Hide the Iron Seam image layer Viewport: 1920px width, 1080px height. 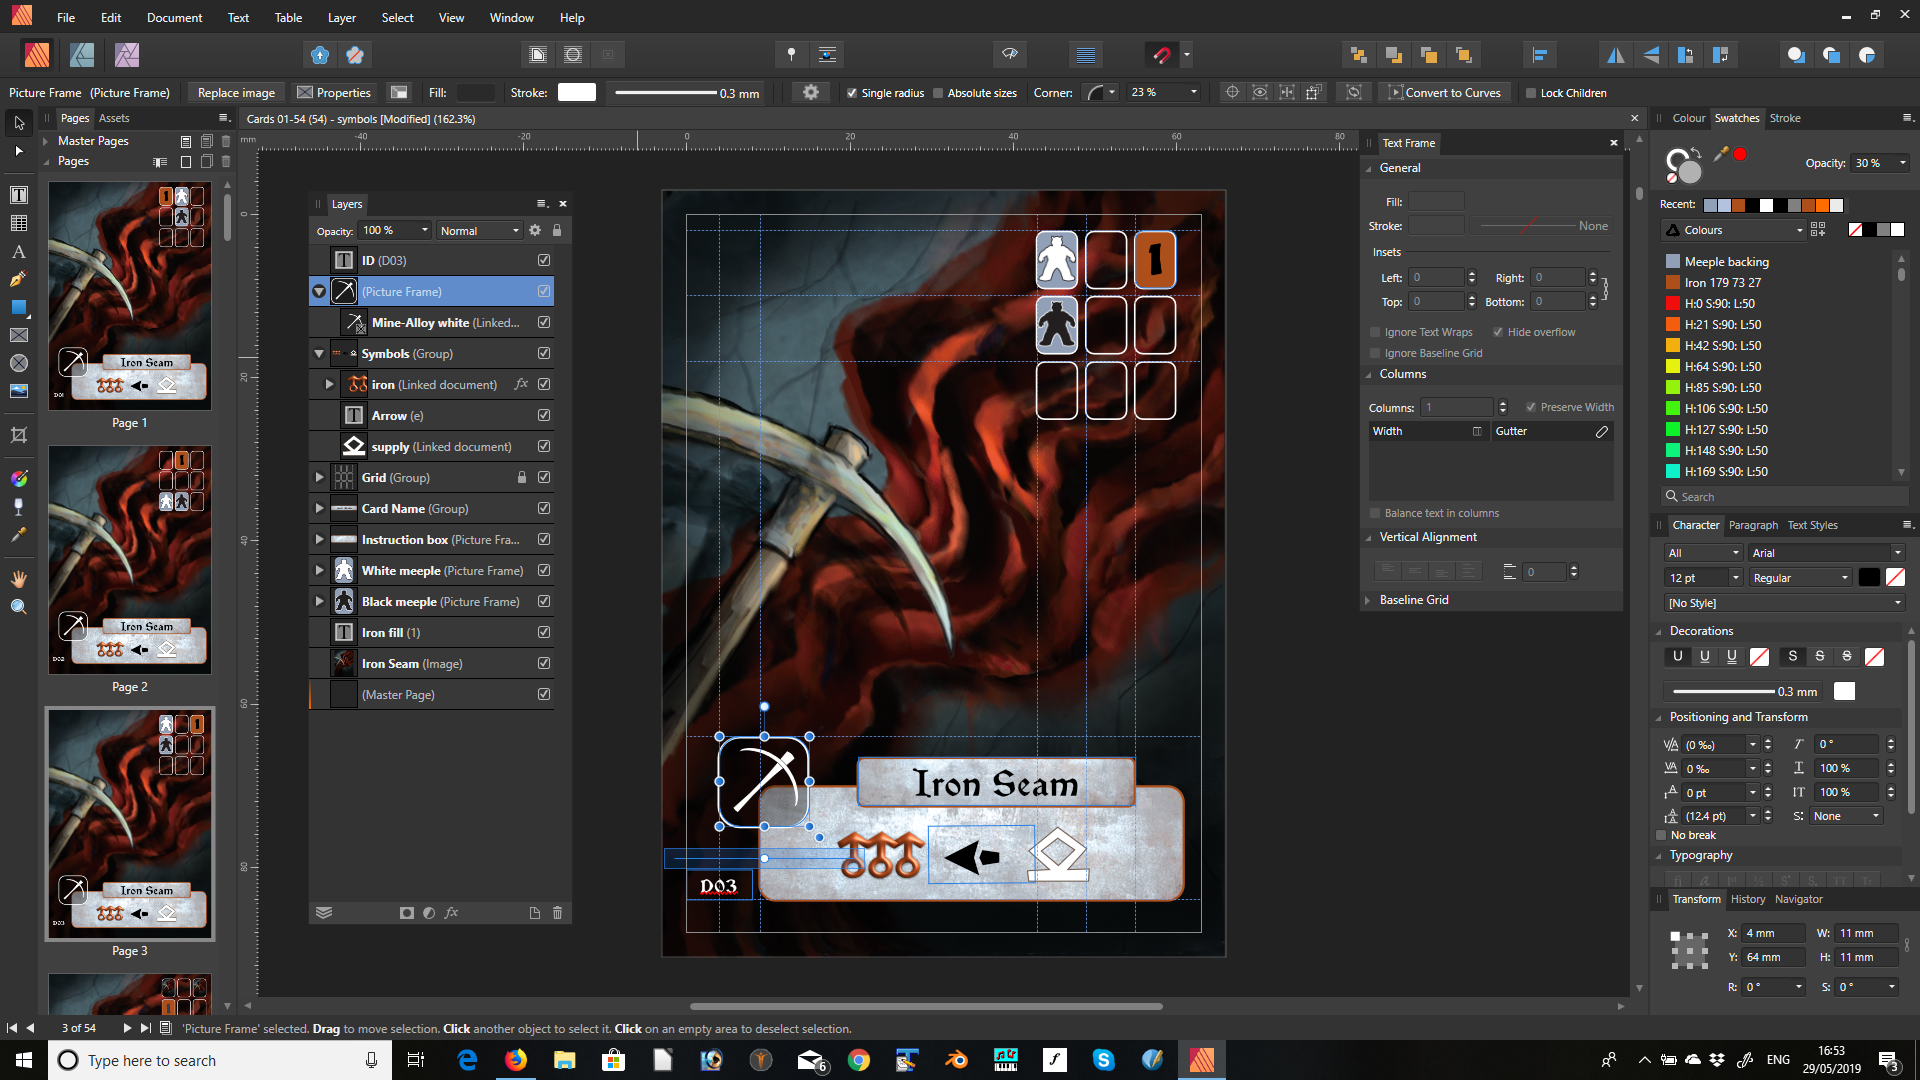(544, 663)
